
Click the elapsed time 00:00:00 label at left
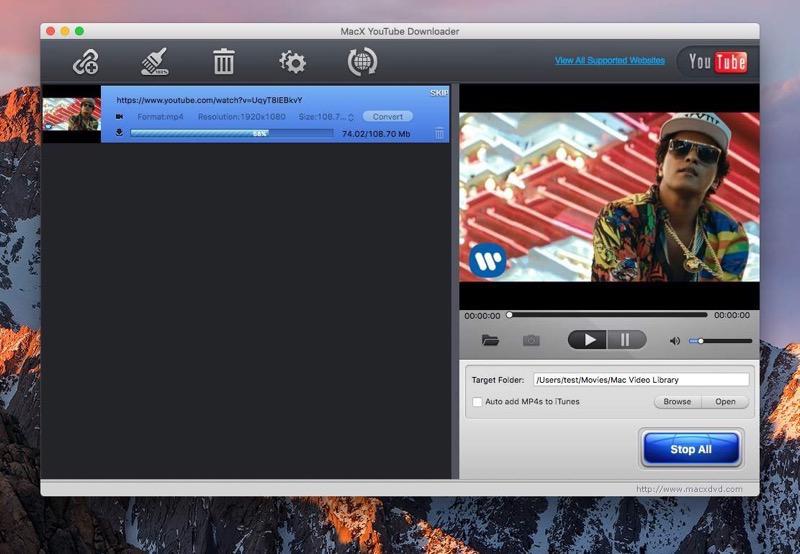click(x=482, y=316)
